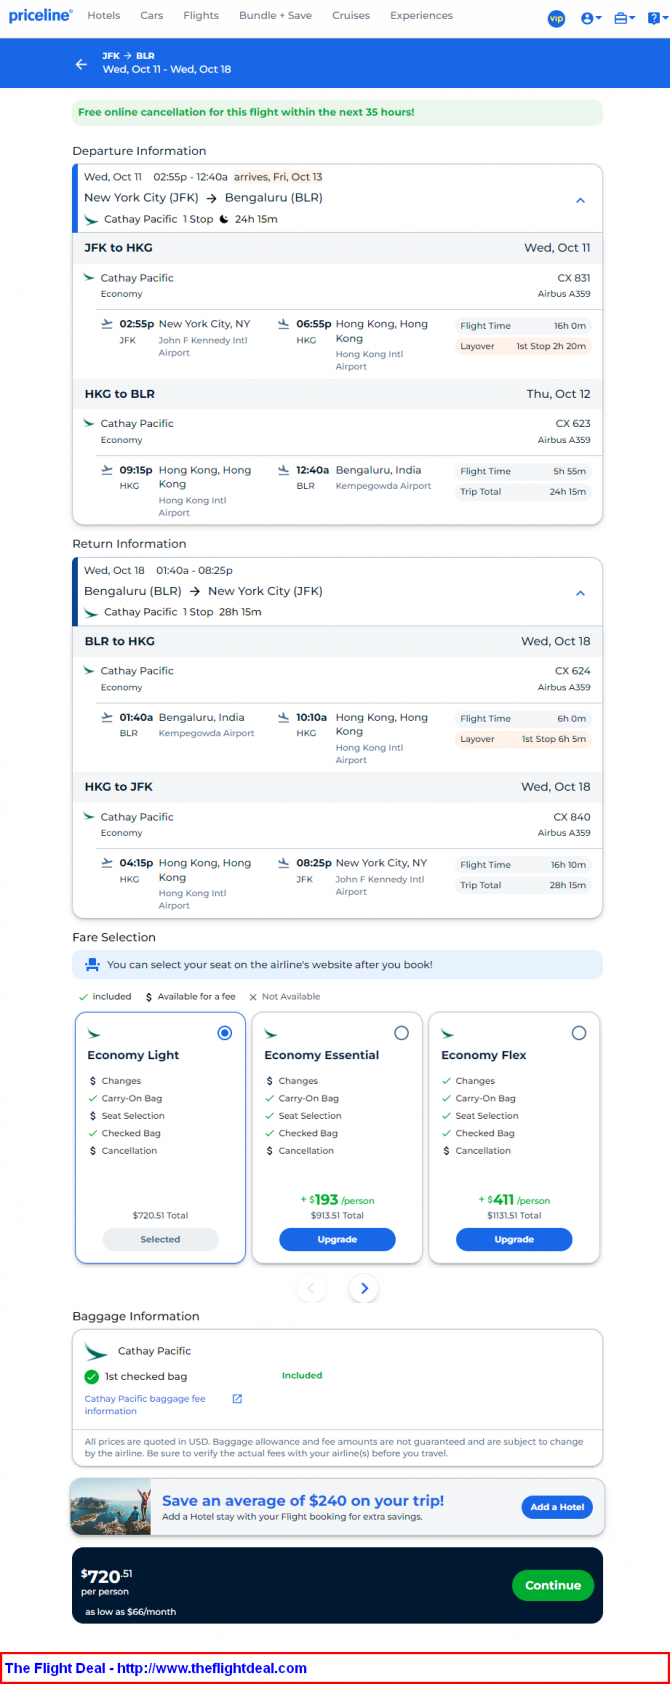The image size is (670, 1684).
Task: Click the takeoff icon for 09:15p departure
Action: pos(107,470)
